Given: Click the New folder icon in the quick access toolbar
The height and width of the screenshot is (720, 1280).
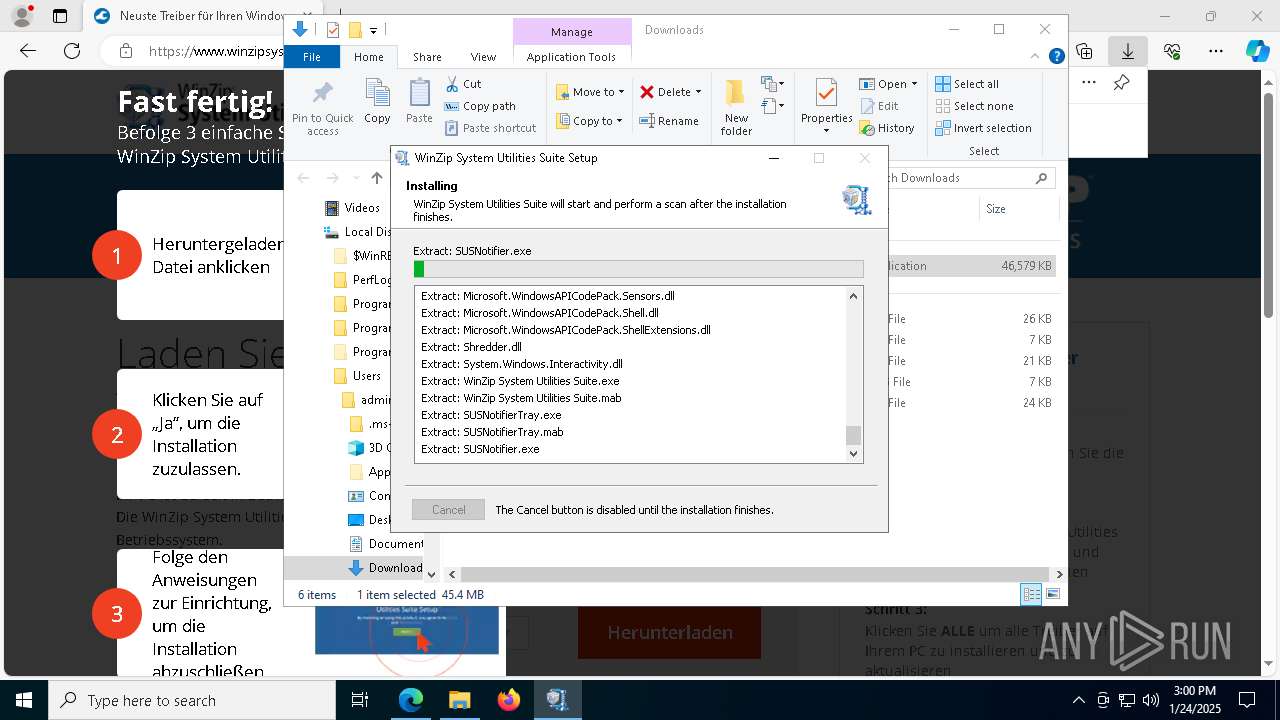Looking at the screenshot, I should click(x=354, y=30).
